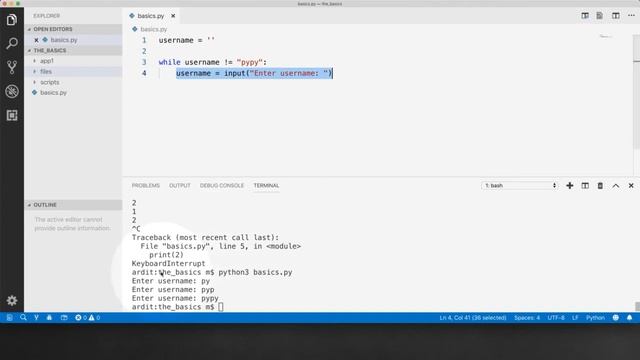
Task: Click line number 1 in the gutter
Action: pos(144,40)
